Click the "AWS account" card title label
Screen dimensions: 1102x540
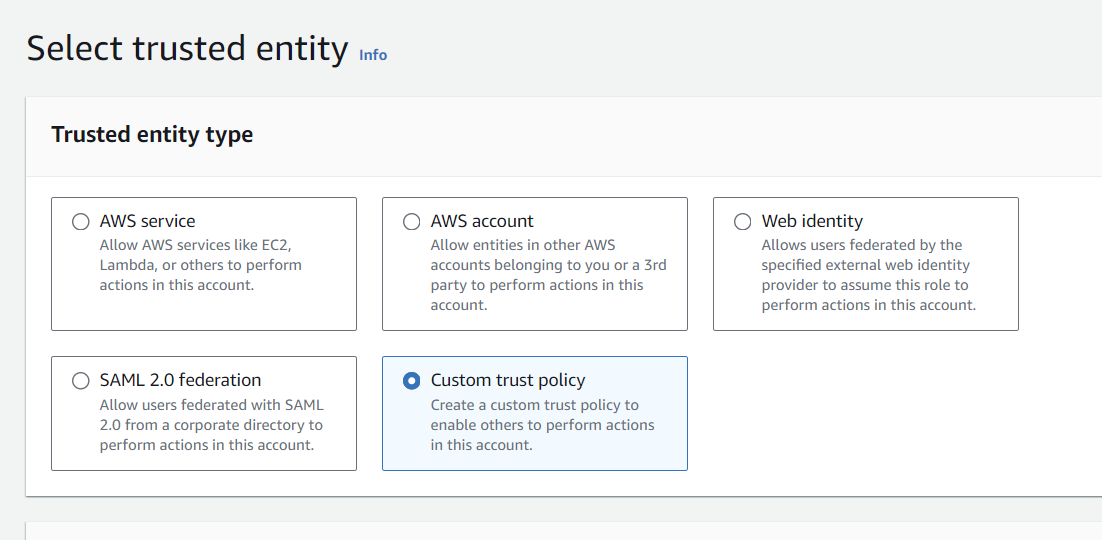[x=482, y=221]
